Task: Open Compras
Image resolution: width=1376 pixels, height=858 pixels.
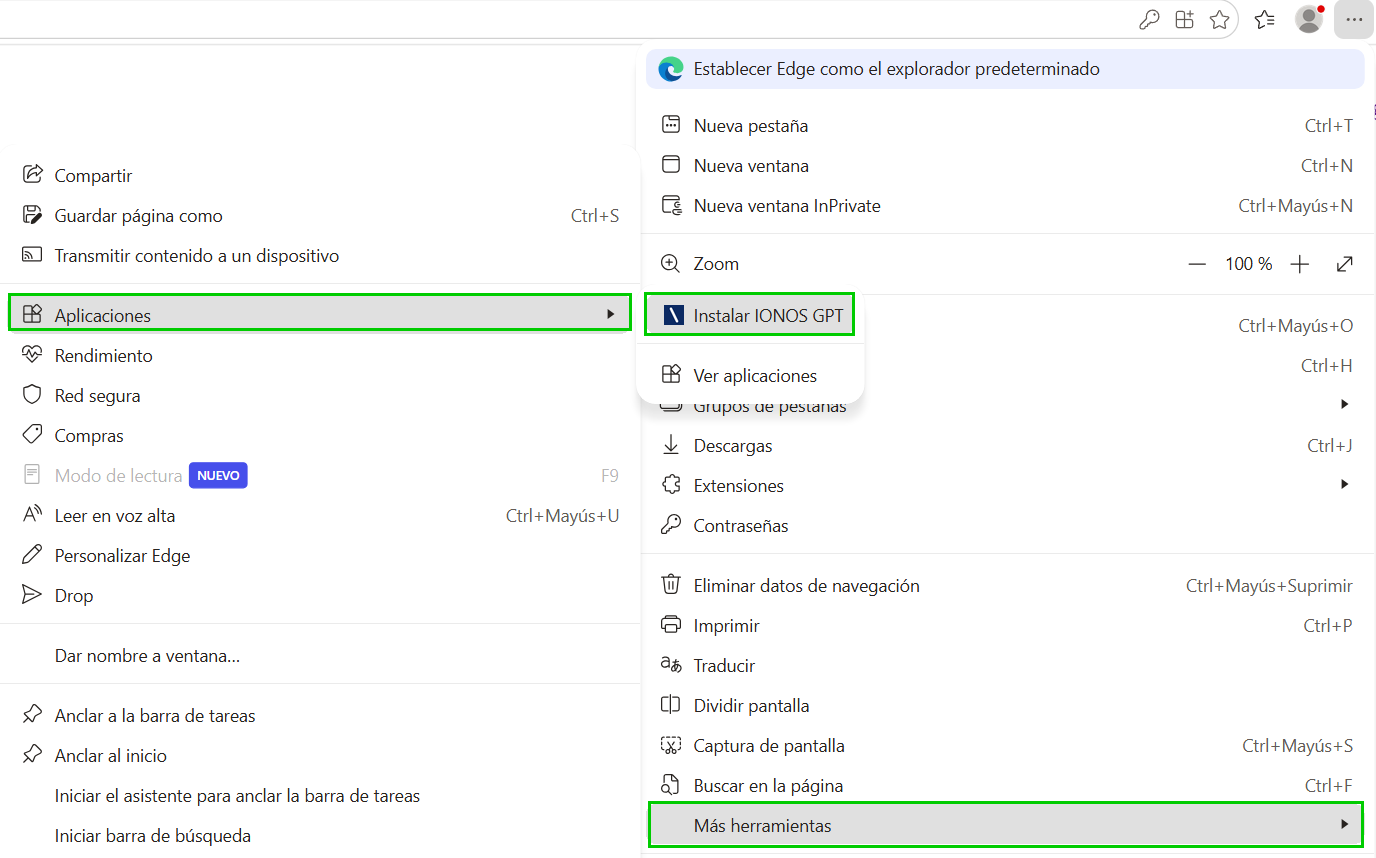Action: click(320, 436)
